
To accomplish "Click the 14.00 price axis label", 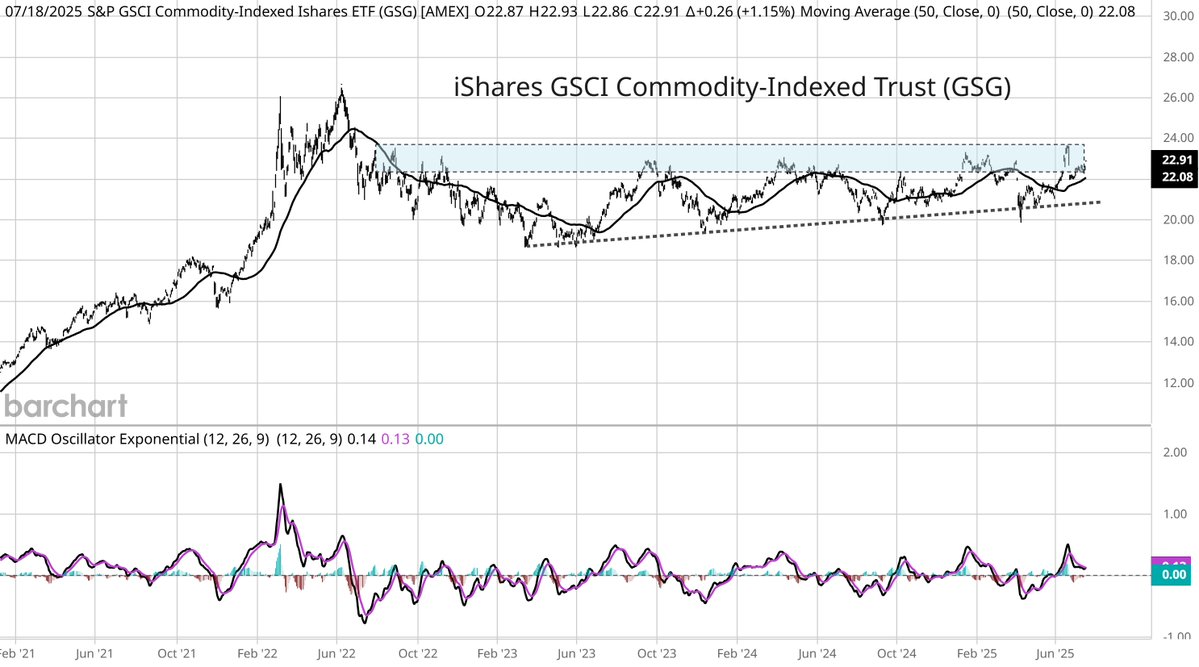I will click(1178, 342).
